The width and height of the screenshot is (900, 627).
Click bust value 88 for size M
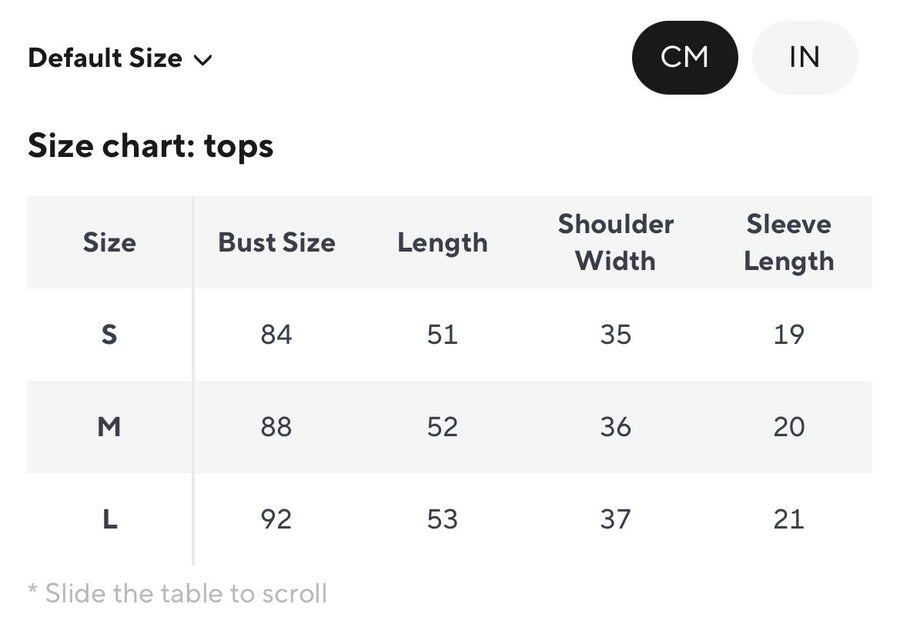(x=276, y=427)
